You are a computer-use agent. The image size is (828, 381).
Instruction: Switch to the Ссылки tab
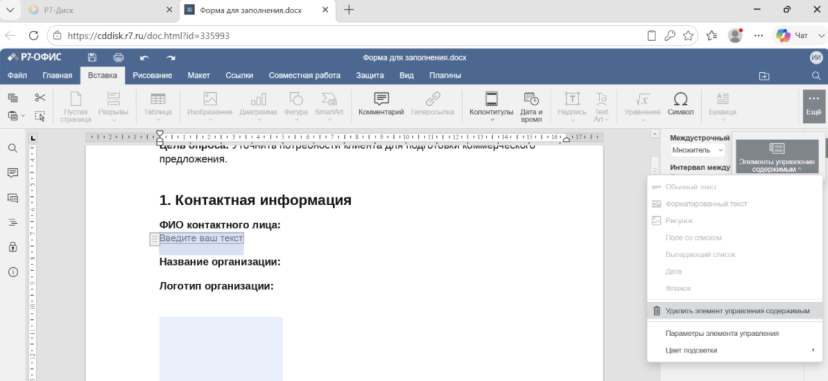click(x=239, y=75)
